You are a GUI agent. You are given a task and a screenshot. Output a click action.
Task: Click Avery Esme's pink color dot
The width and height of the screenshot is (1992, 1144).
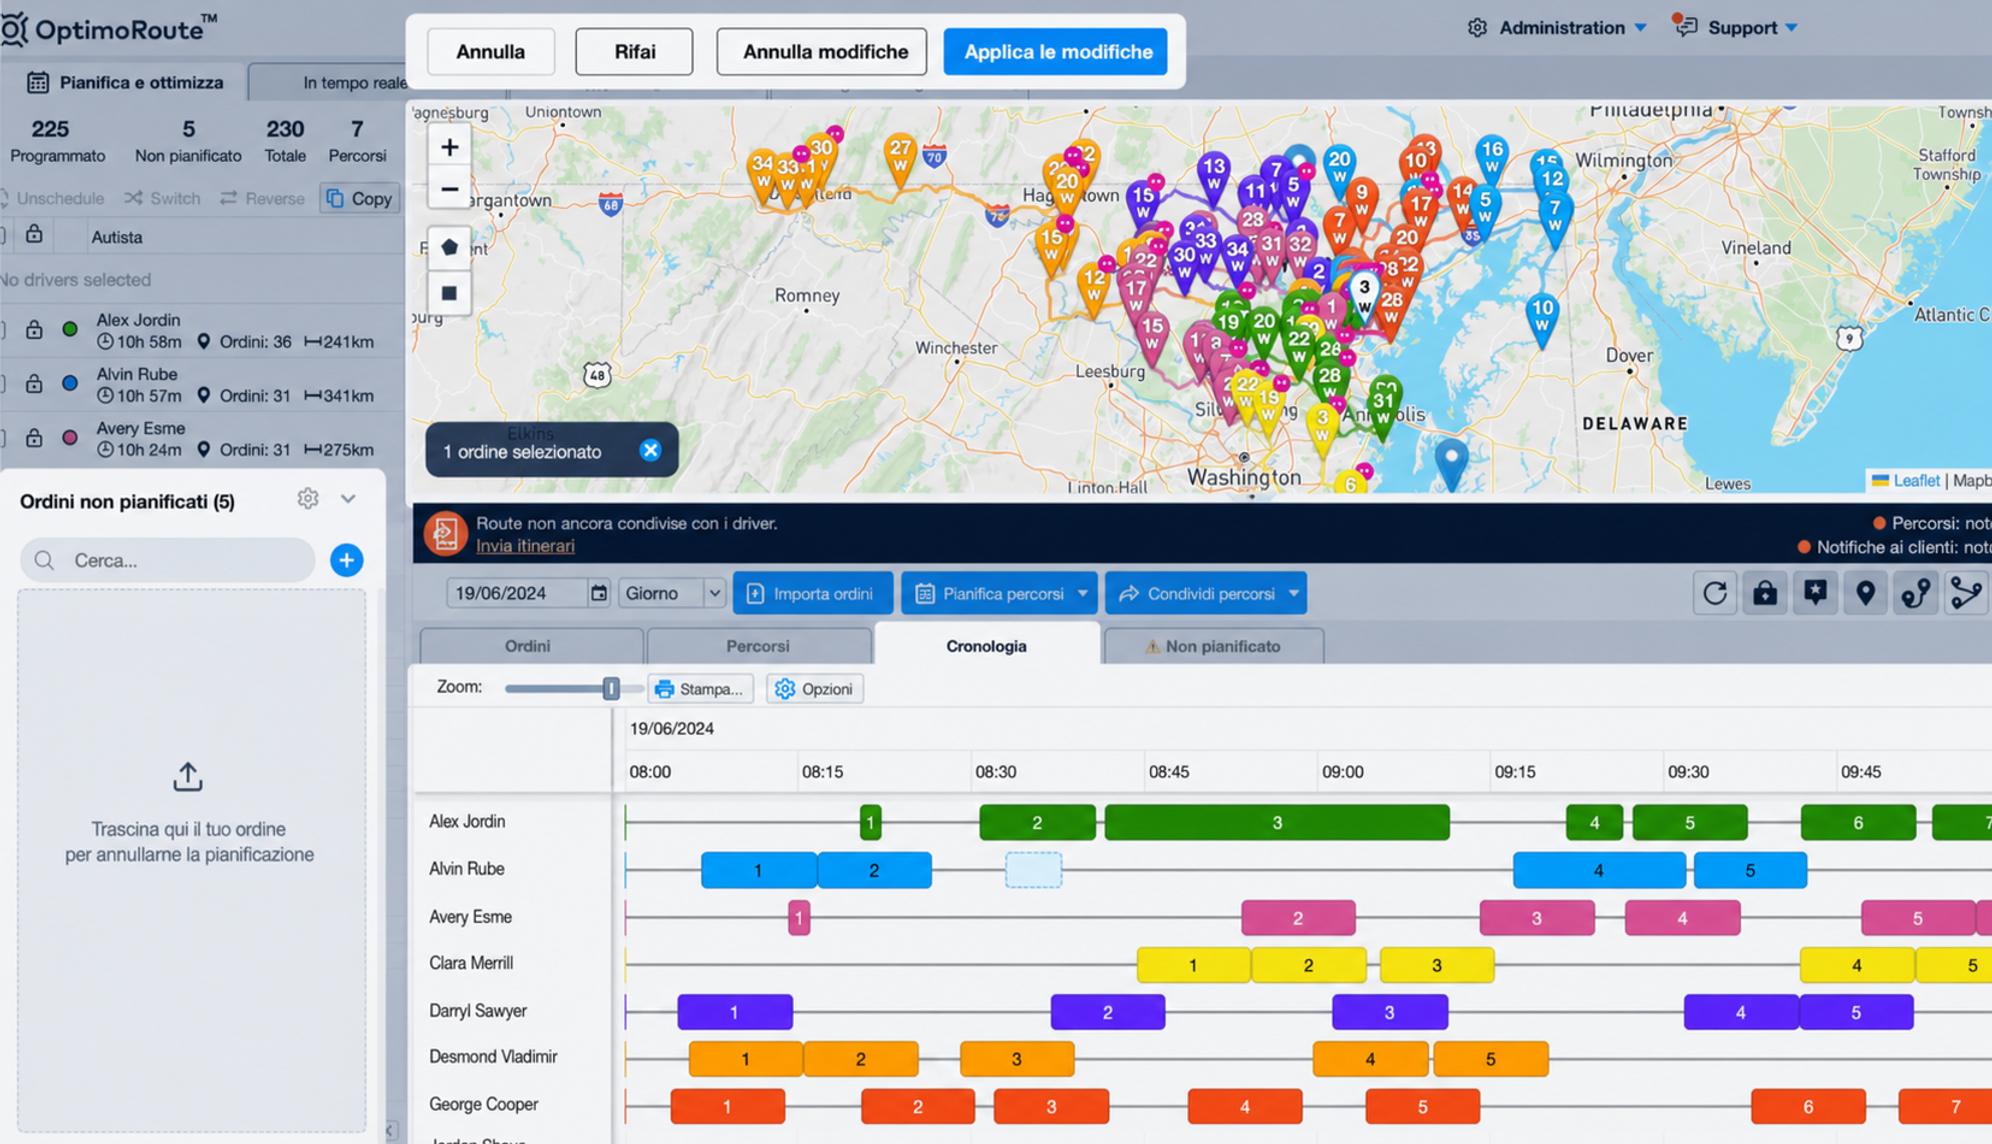pos(70,437)
